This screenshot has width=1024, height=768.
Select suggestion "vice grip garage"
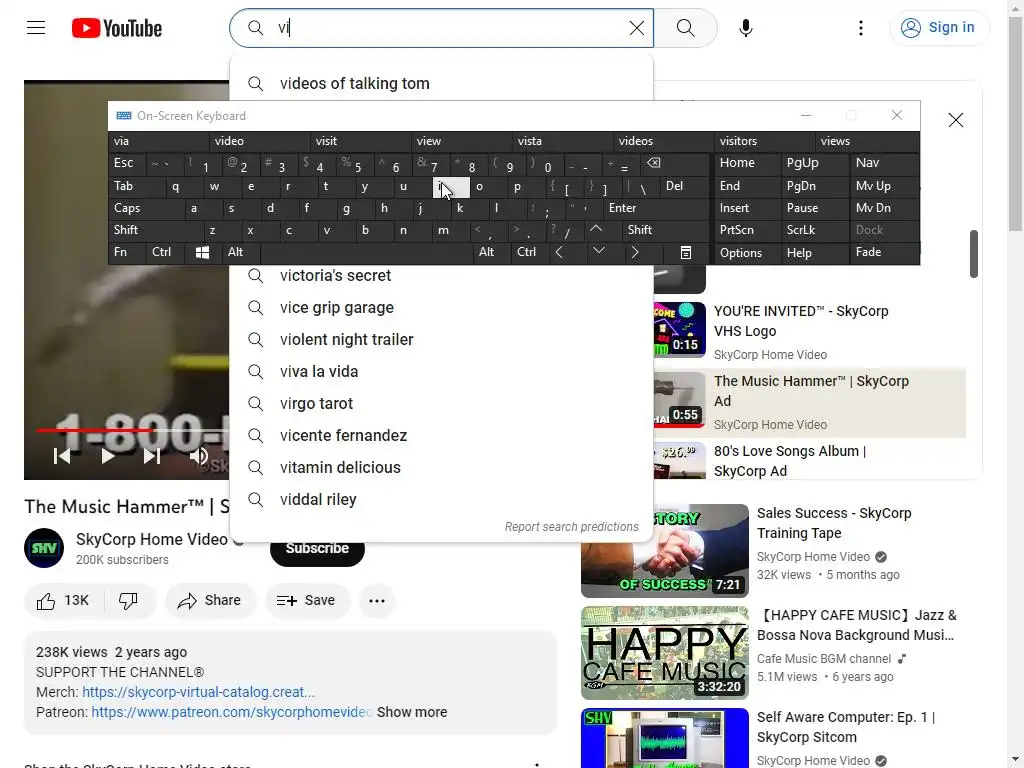(x=441, y=308)
